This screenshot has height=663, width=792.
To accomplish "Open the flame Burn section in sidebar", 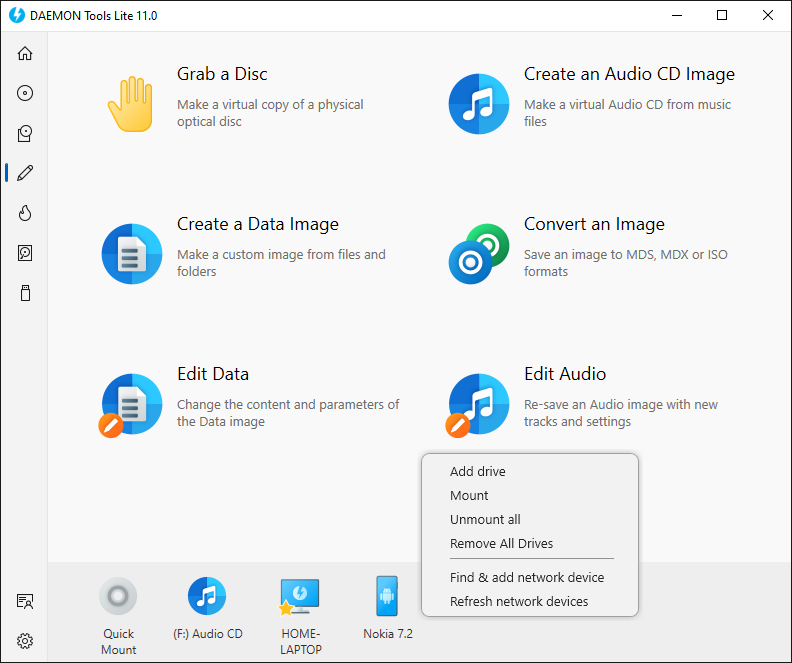I will (25, 213).
